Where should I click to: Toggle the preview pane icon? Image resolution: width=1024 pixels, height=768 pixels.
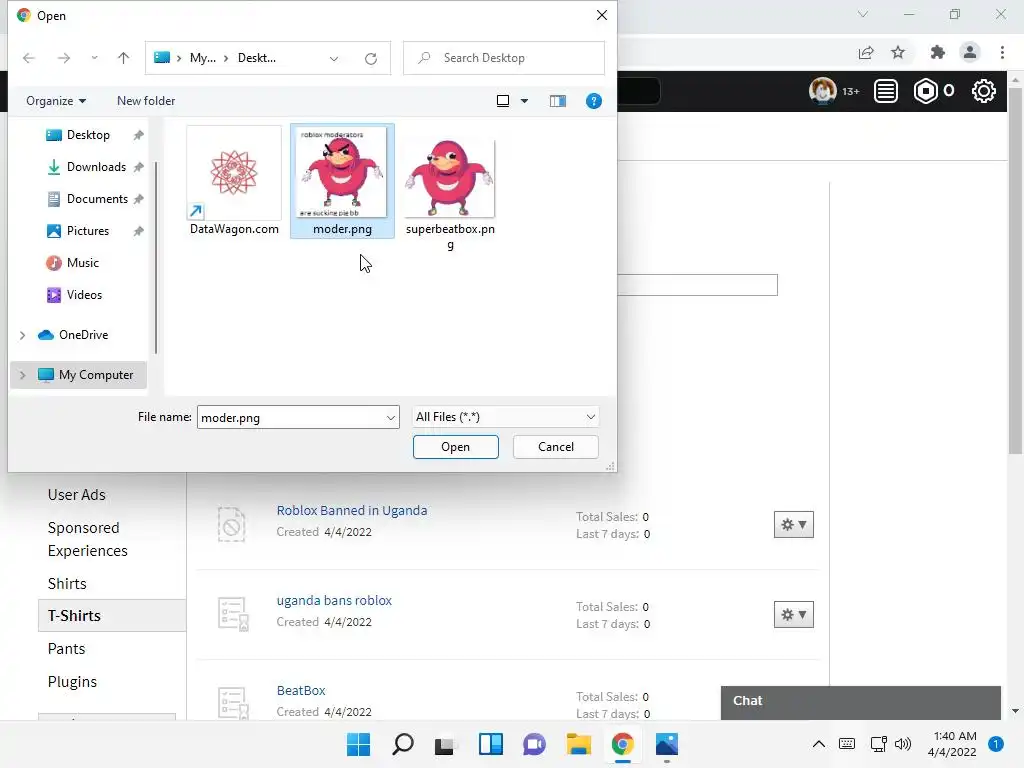(558, 101)
